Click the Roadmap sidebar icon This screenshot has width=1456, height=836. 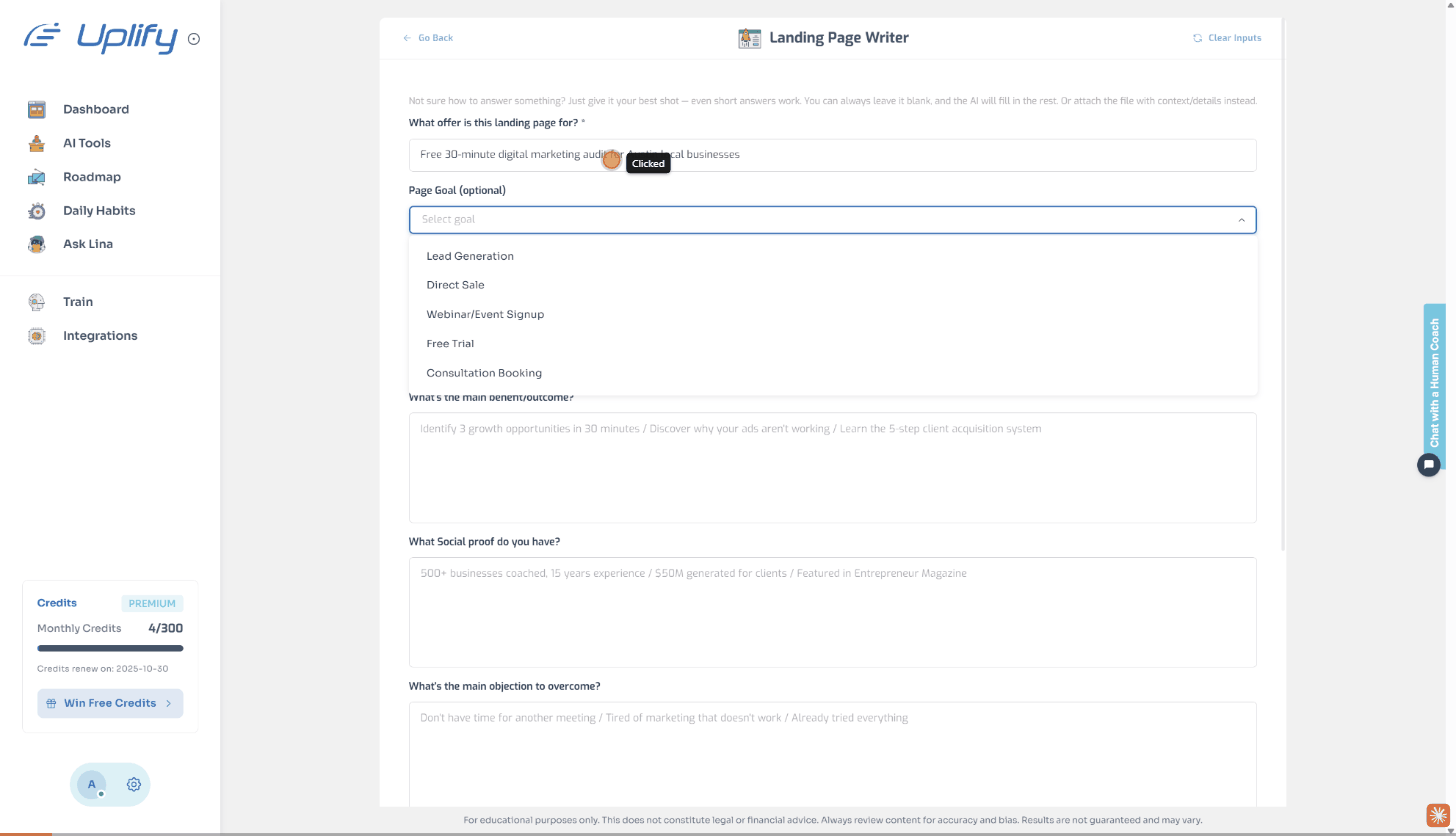coord(37,177)
